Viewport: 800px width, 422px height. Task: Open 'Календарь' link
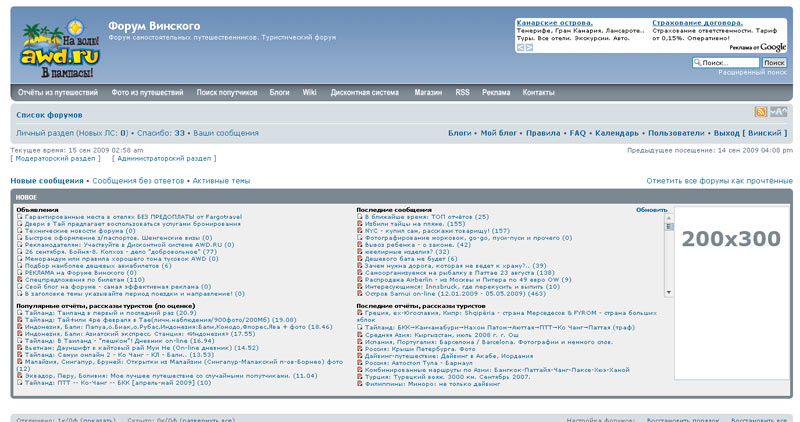[617, 133]
